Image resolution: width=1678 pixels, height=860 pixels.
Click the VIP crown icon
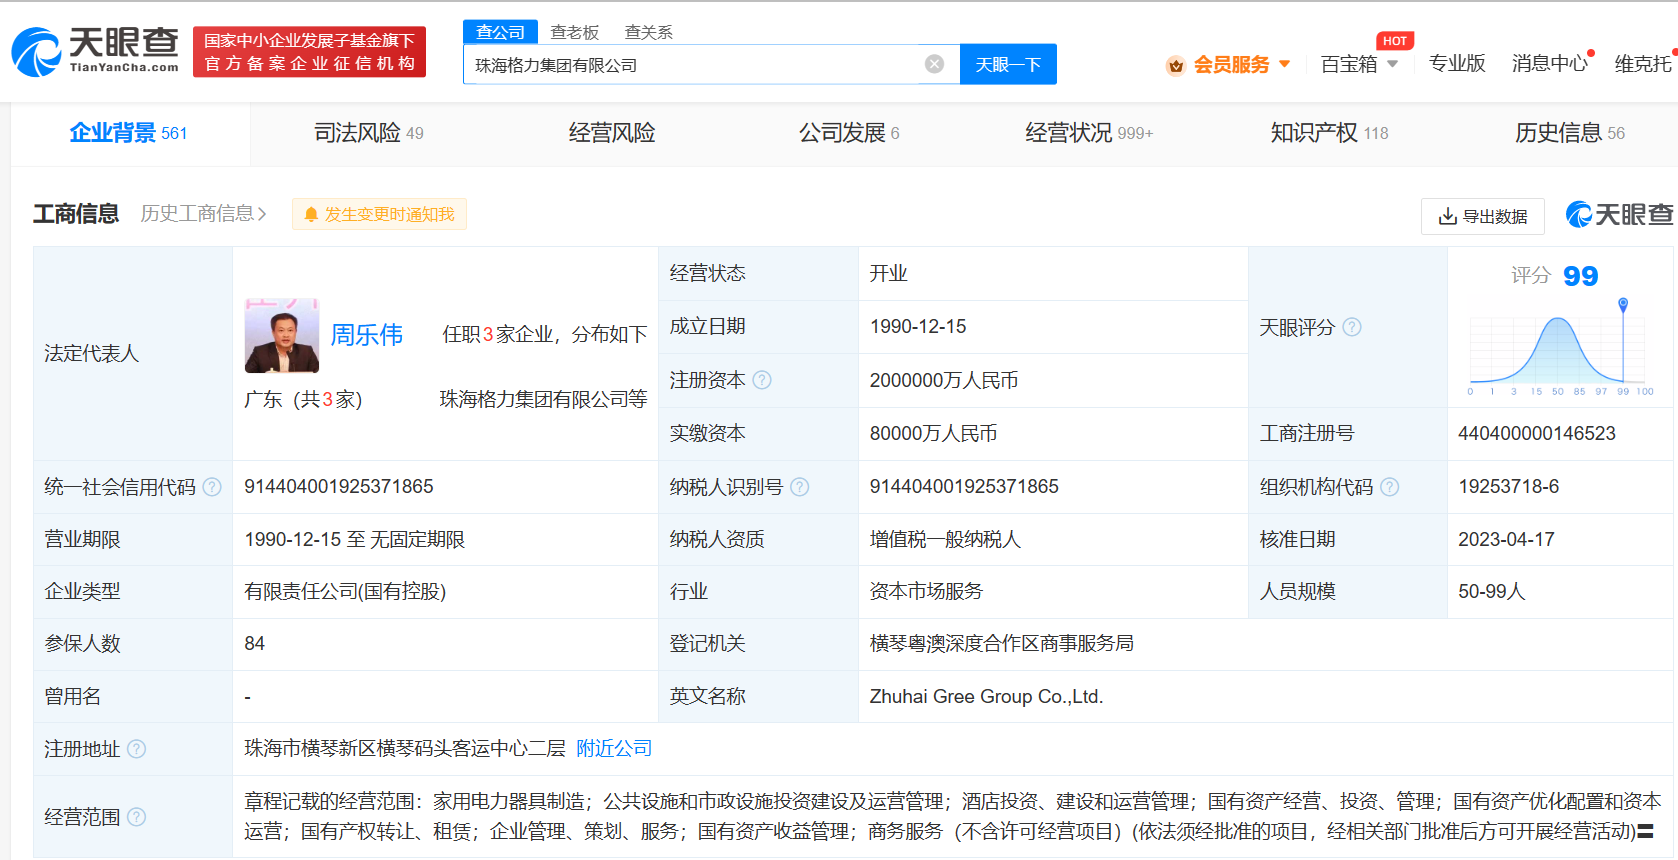click(x=1175, y=65)
